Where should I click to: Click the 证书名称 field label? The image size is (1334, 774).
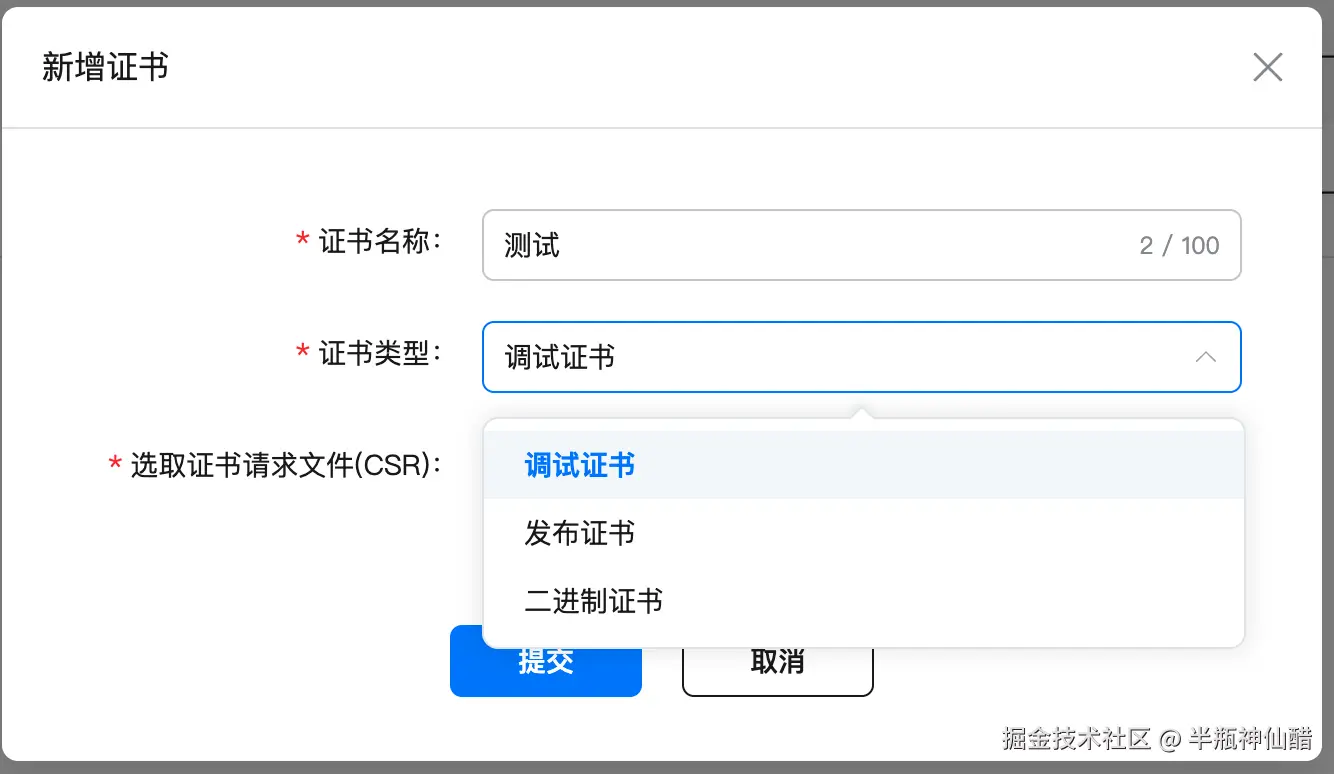point(380,242)
